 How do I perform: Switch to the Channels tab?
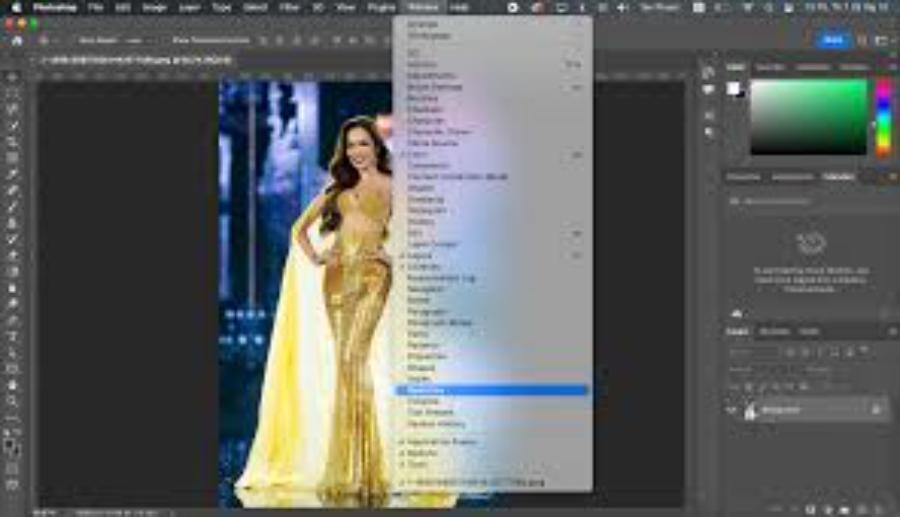pyautogui.click(x=774, y=331)
